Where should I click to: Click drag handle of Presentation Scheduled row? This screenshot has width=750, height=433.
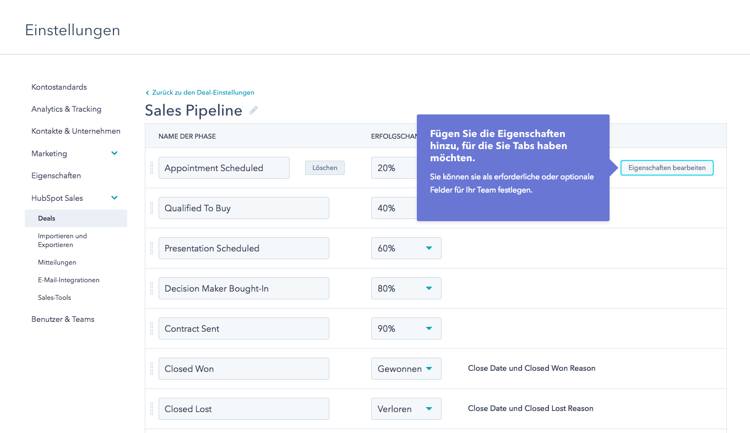tap(152, 248)
